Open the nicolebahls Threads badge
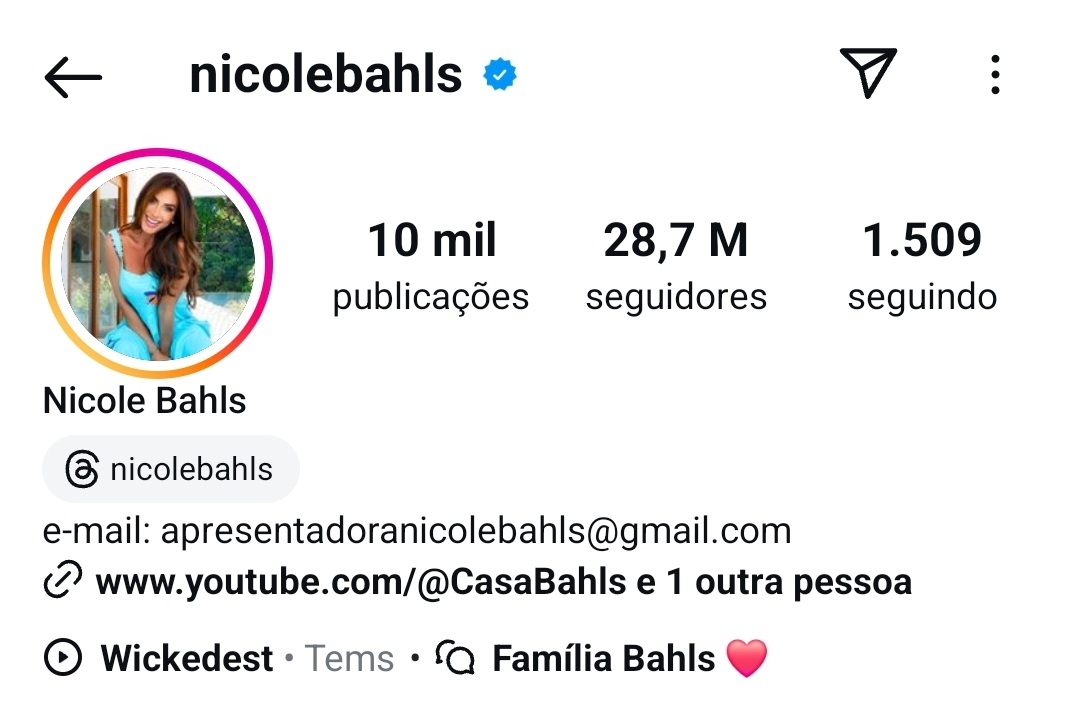The width and height of the screenshot is (1080, 724). point(171,469)
